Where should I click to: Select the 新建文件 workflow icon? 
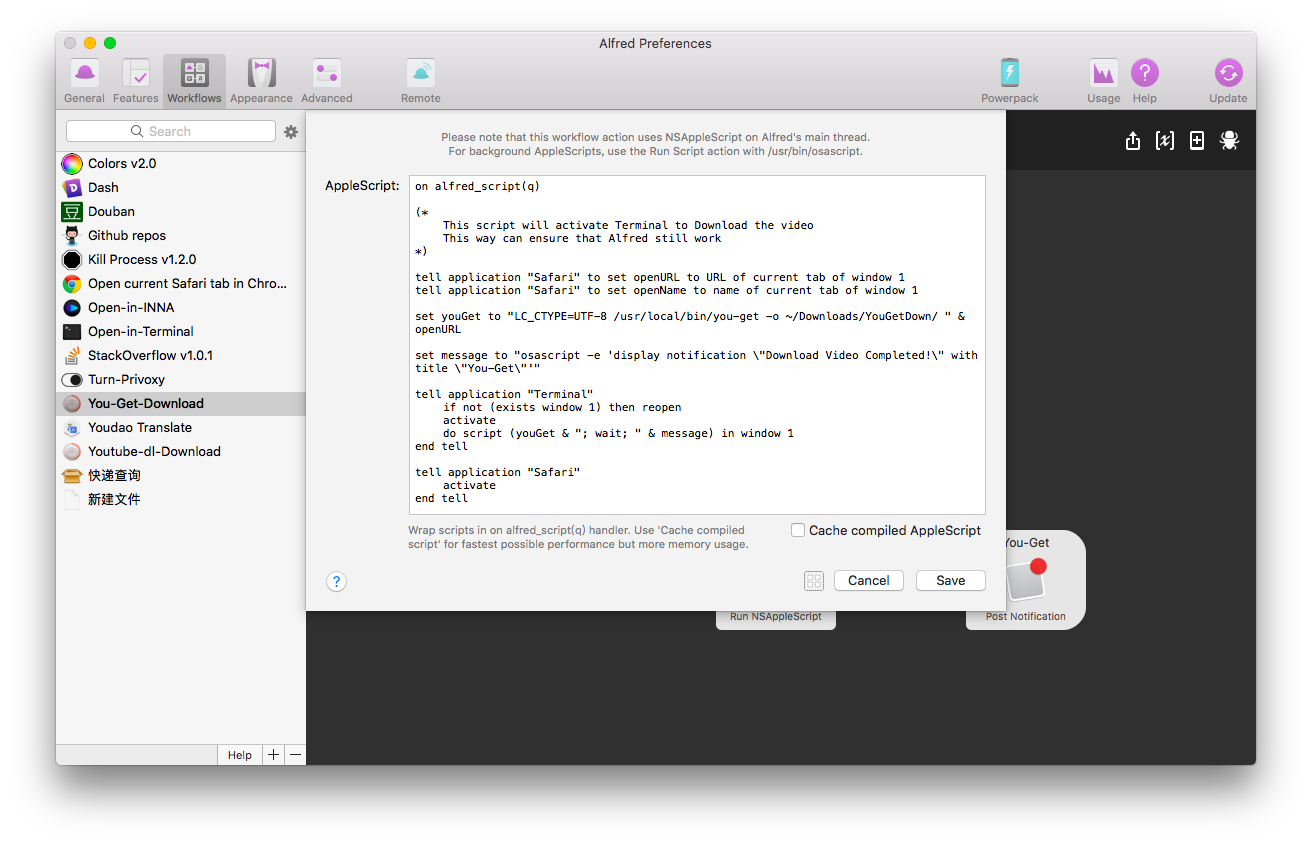pyautogui.click(x=72, y=500)
